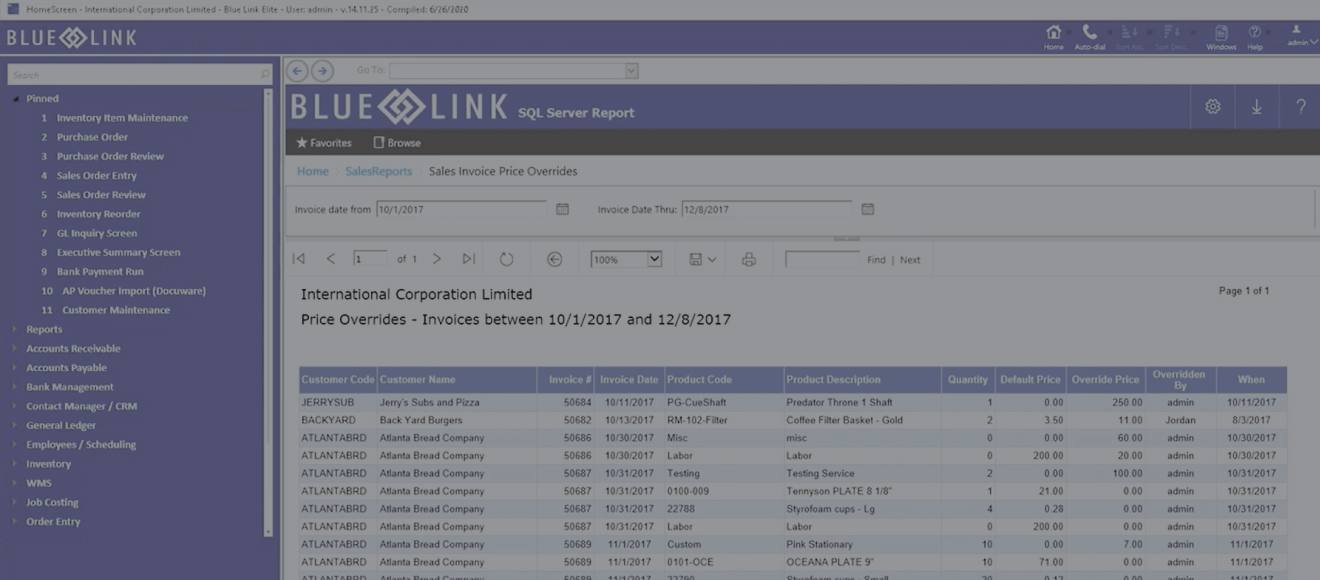Click the SalesReports breadcrumb link
The height and width of the screenshot is (580, 1320).
click(x=378, y=172)
